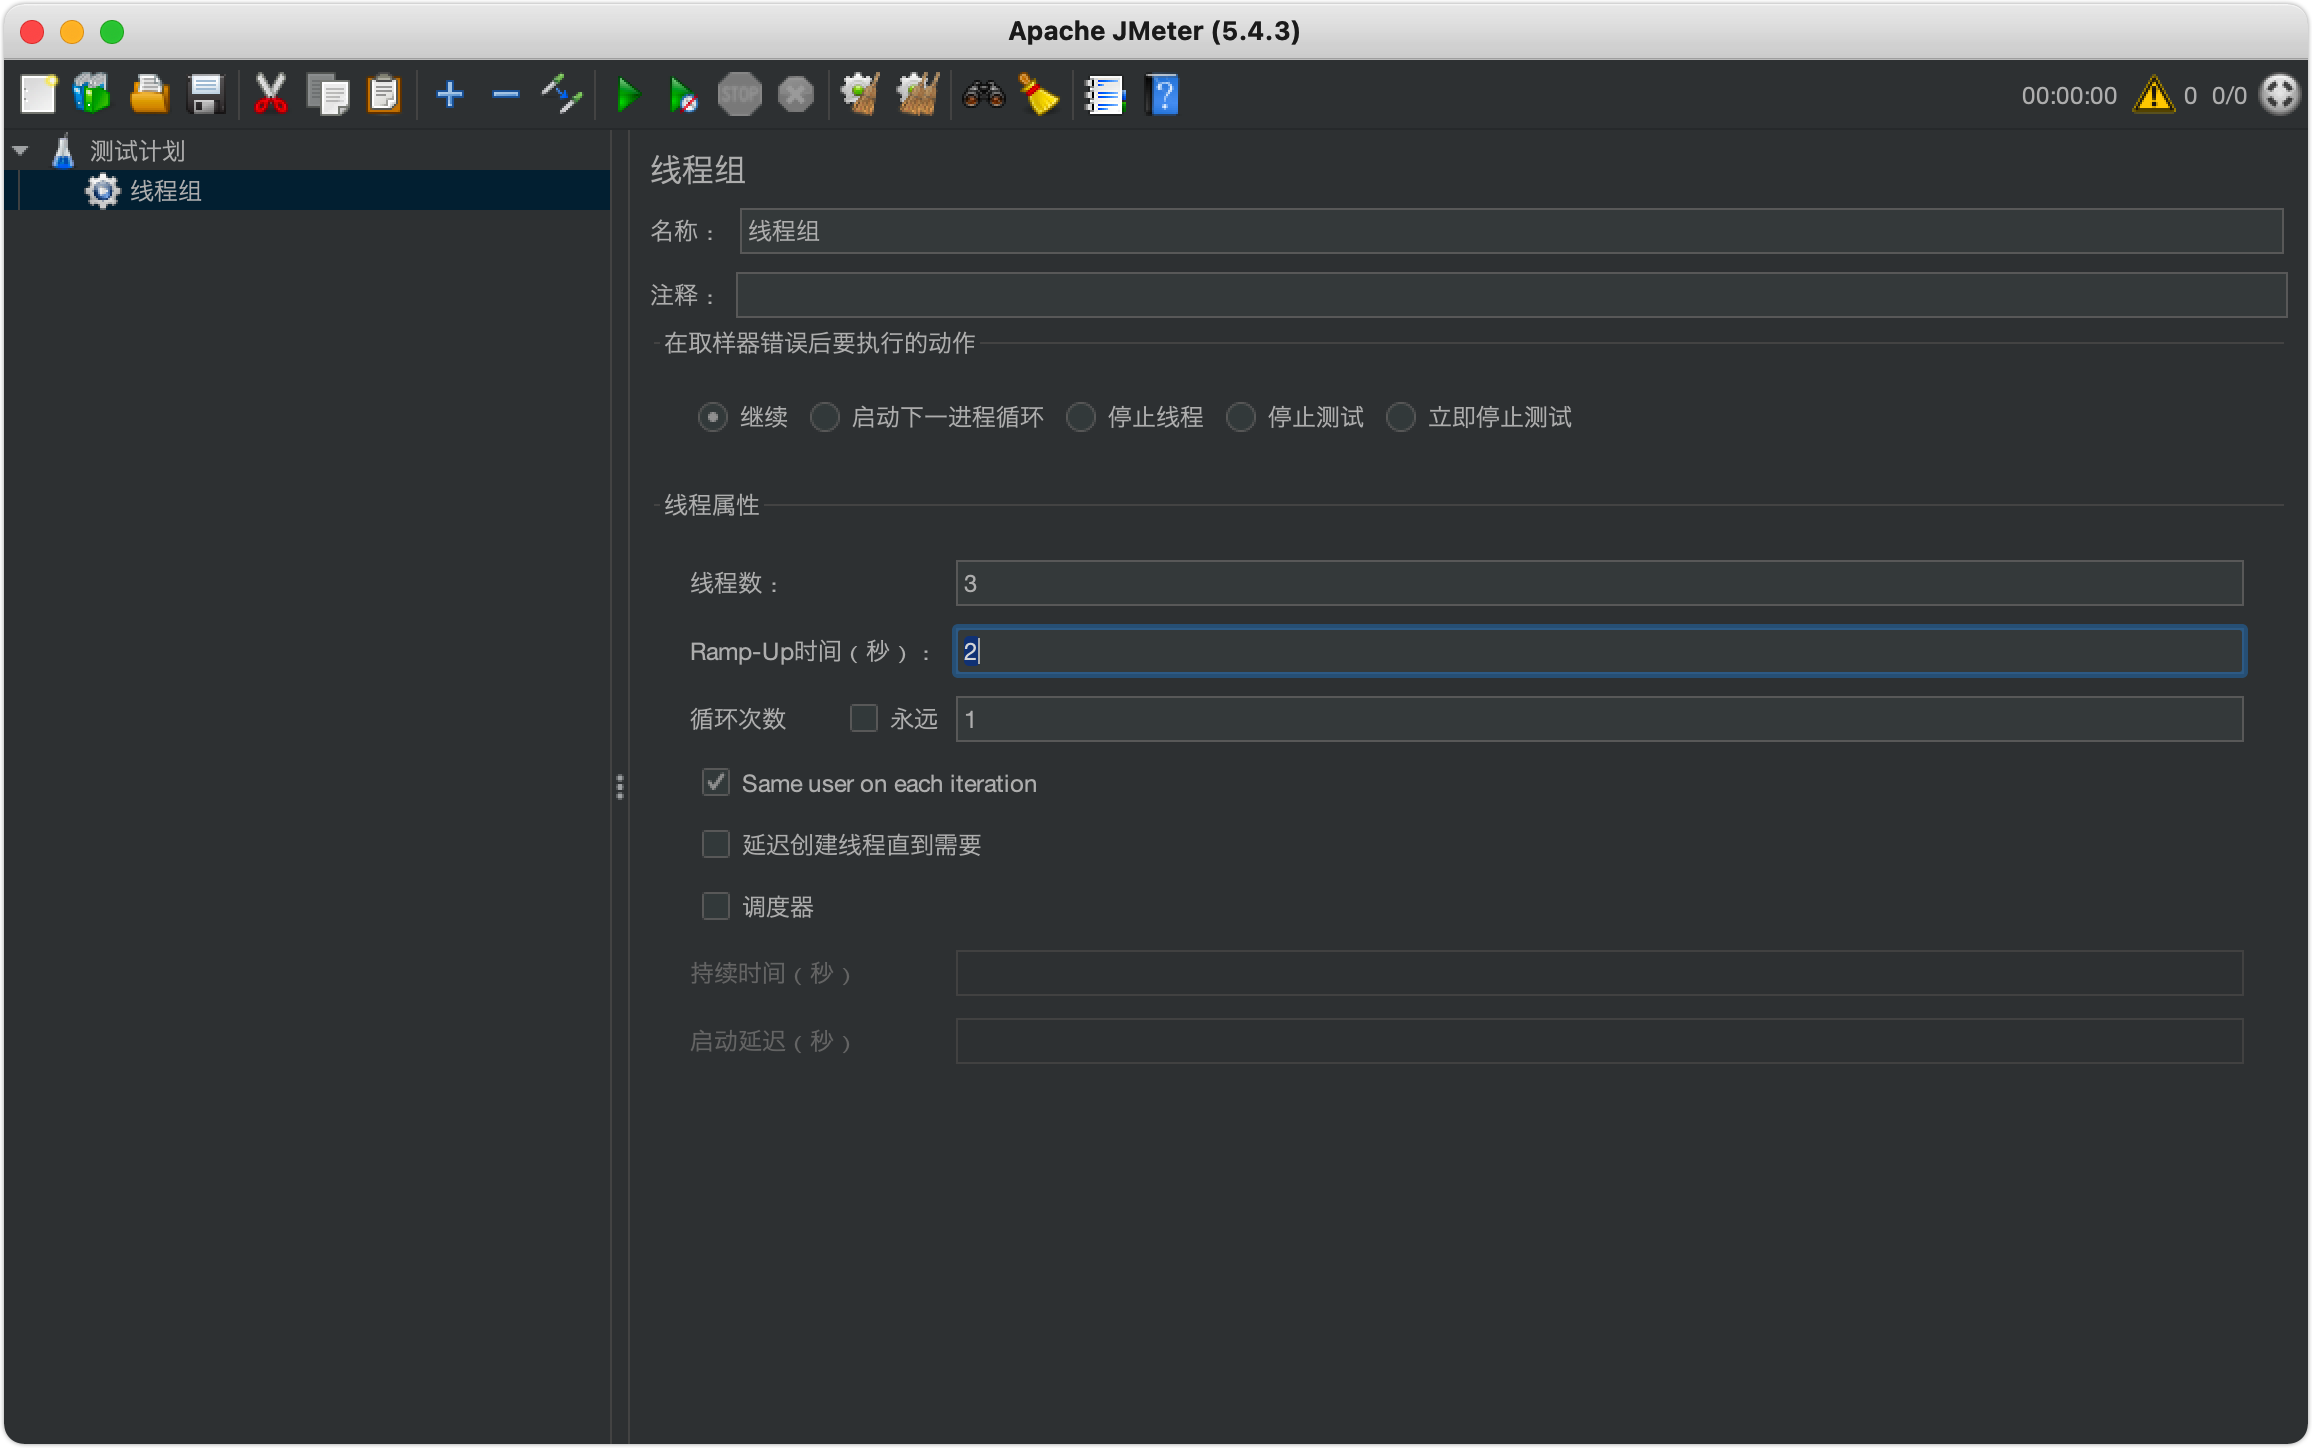Viewport: 2312px width, 1448px height.
Task: Focus the 循环次数 count field
Action: point(1599,719)
